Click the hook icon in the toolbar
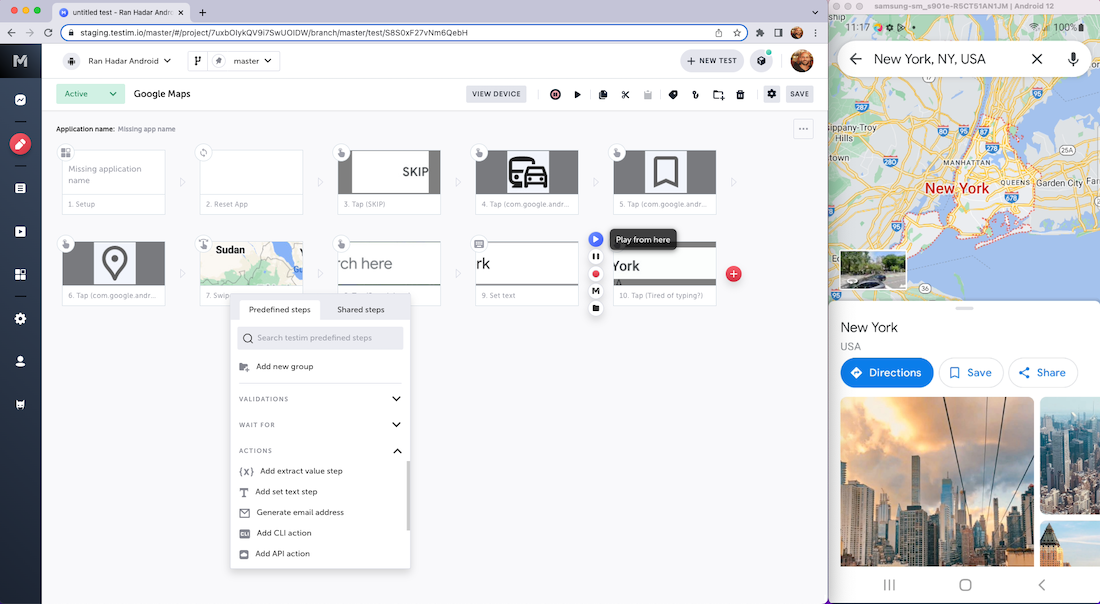The image size is (1100, 604). [x=695, y=94]
